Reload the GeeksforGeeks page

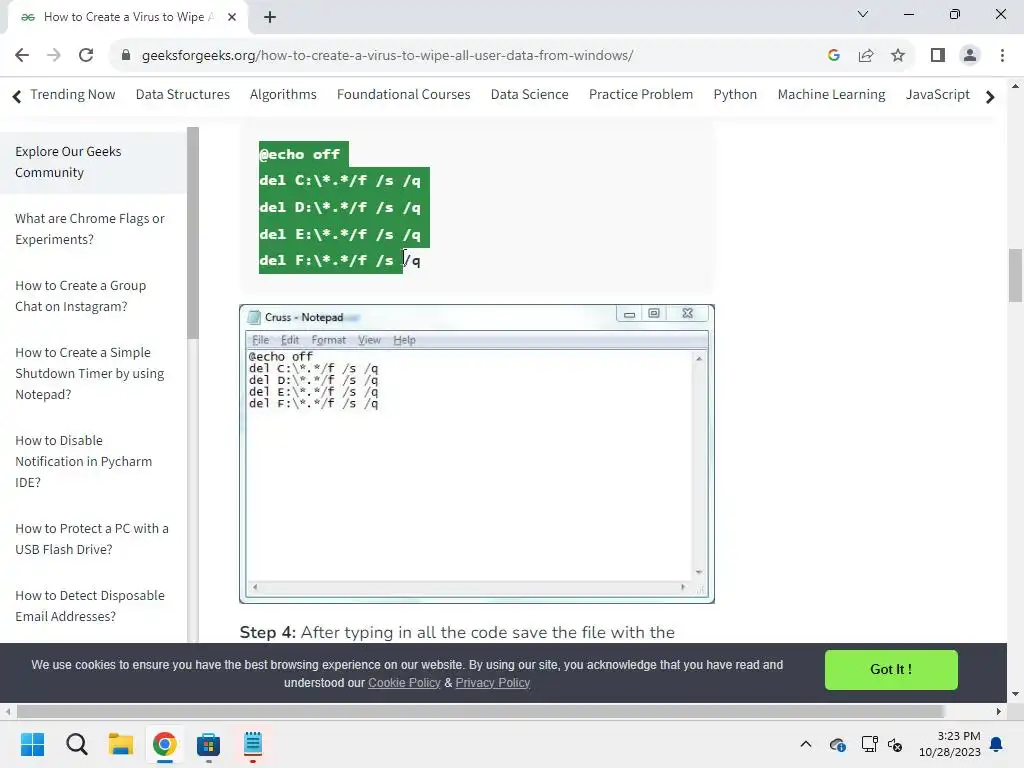click(86, 56)
